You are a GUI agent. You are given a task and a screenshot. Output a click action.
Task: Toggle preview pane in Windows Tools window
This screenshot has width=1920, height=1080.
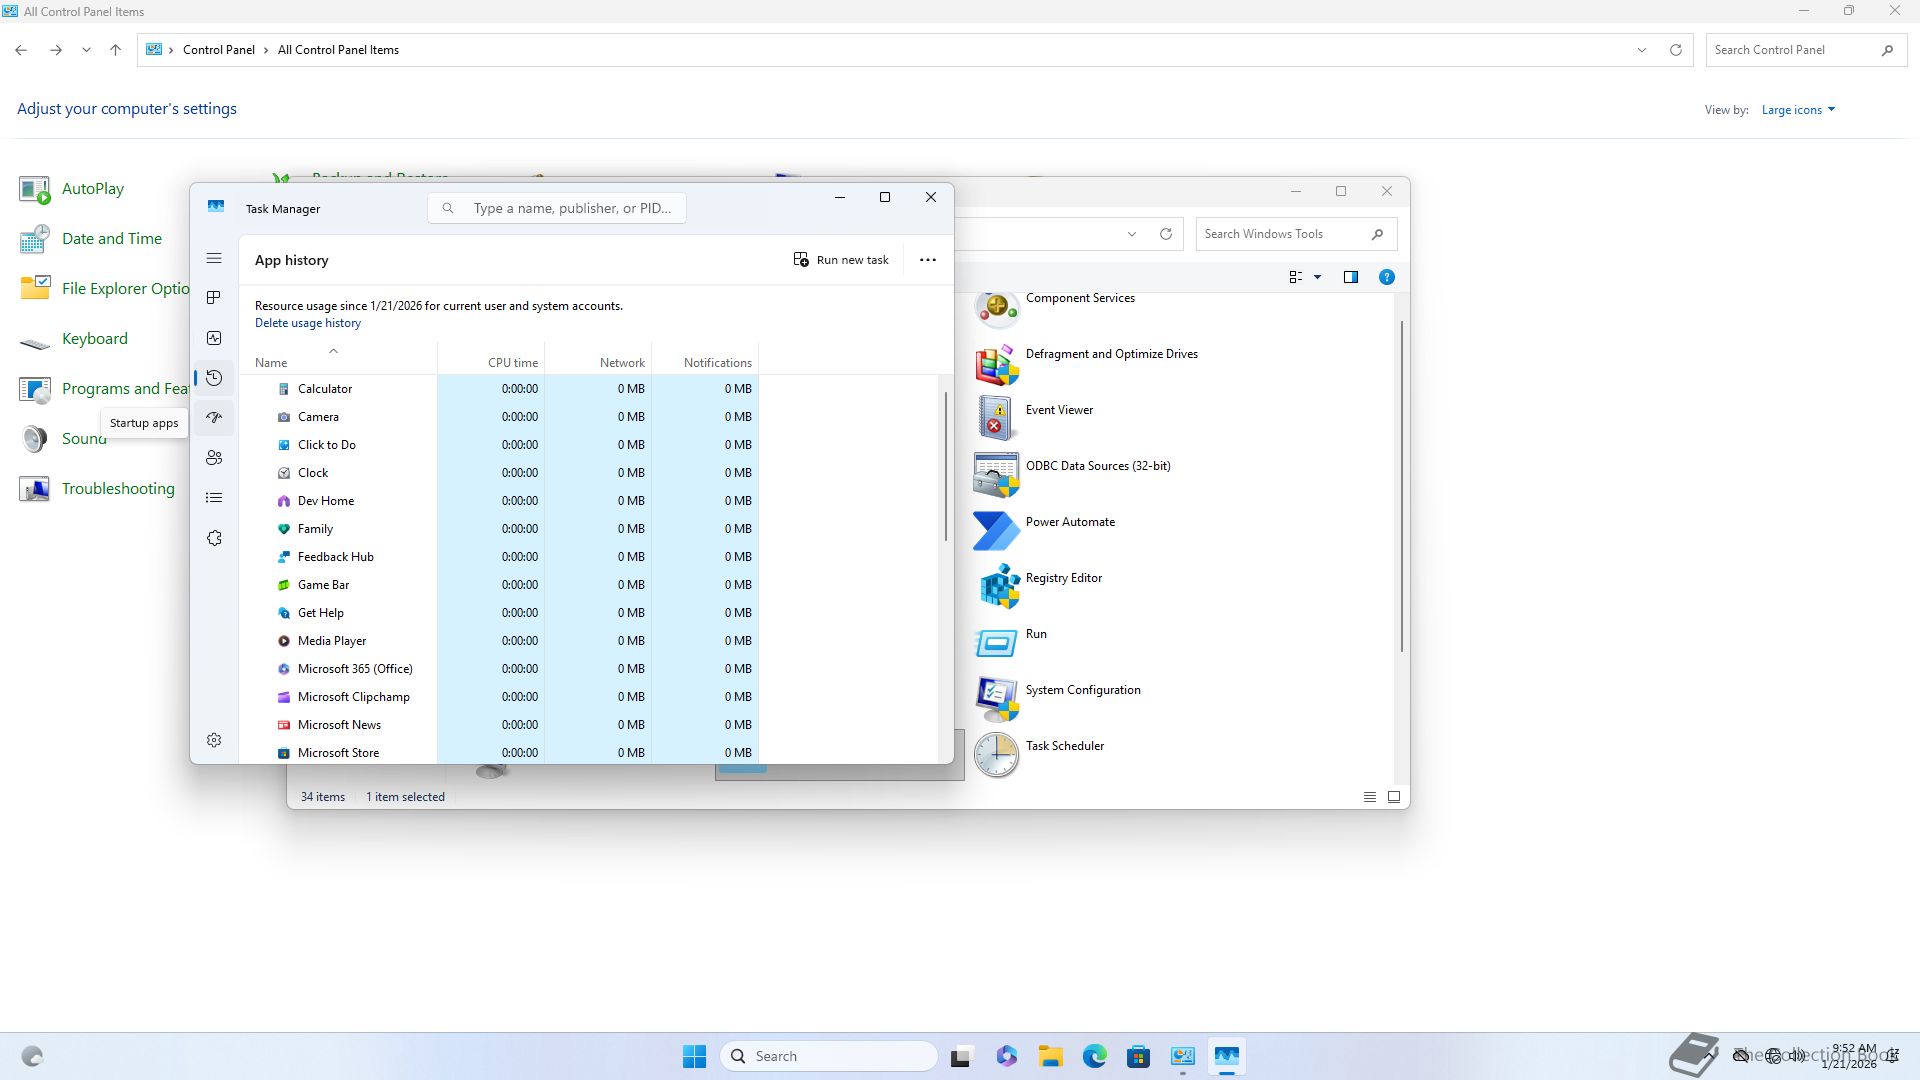[1351, 277]
